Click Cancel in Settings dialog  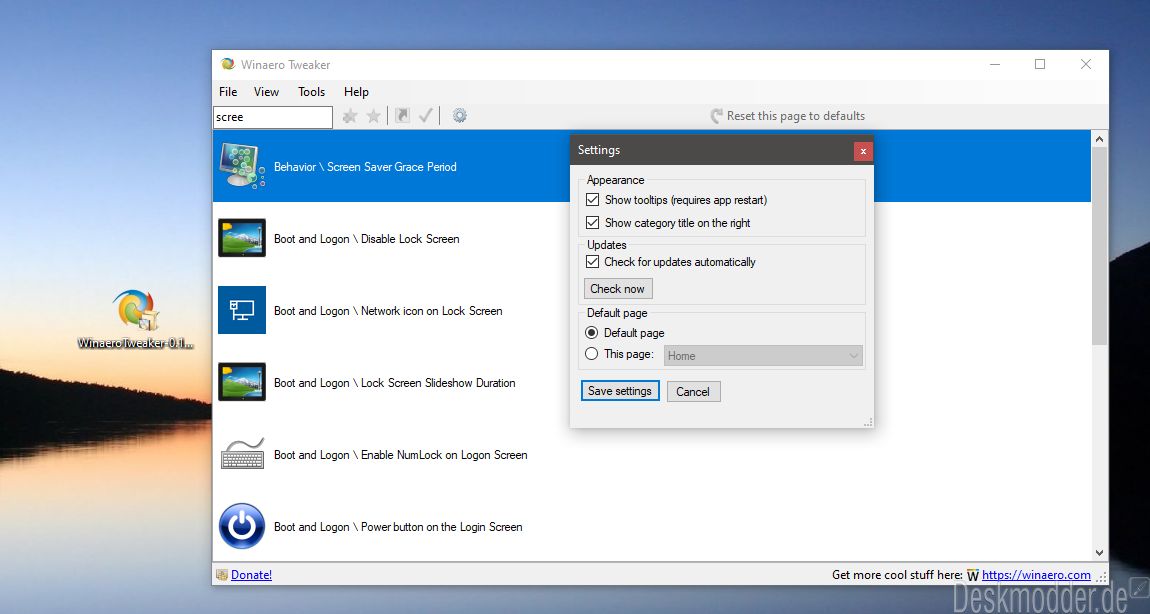click(693, 392)
